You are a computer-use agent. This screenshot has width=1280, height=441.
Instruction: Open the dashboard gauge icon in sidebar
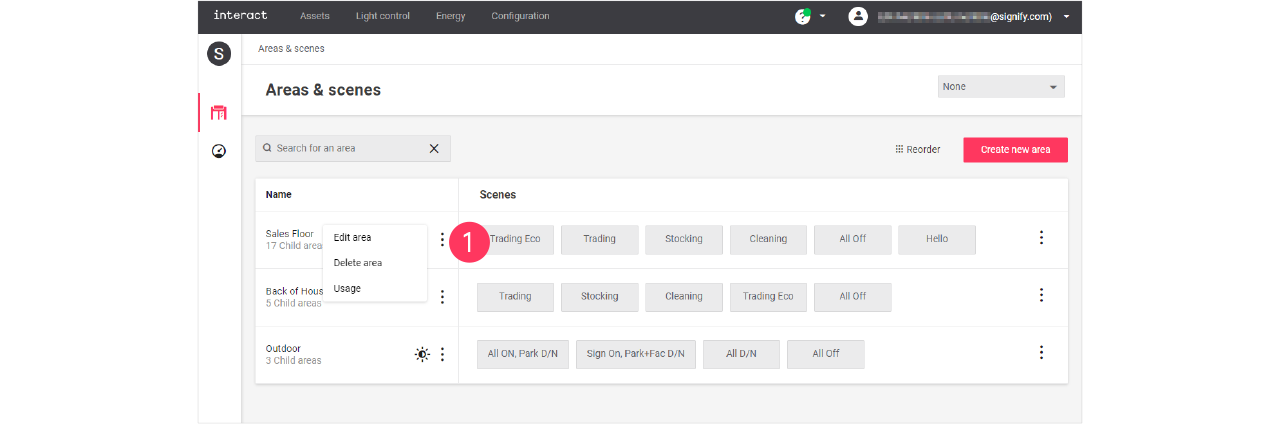pos(218,152)
